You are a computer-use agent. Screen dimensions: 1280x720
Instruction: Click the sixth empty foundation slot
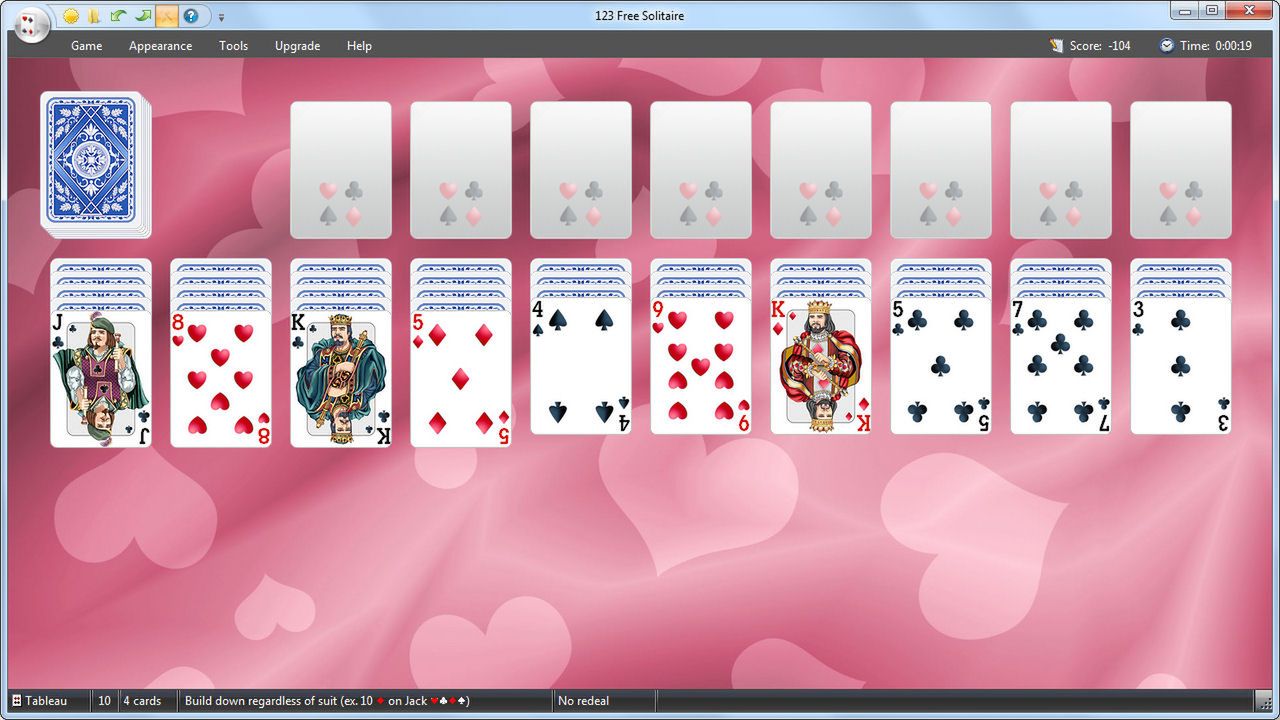pyautogui.click(x=941, y=170)
